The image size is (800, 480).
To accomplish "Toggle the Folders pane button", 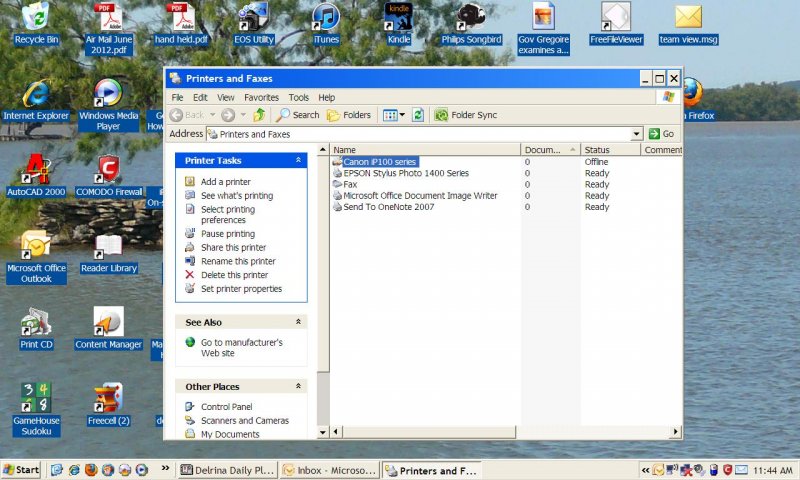I will pyautogui.click(x=348, y=115).
